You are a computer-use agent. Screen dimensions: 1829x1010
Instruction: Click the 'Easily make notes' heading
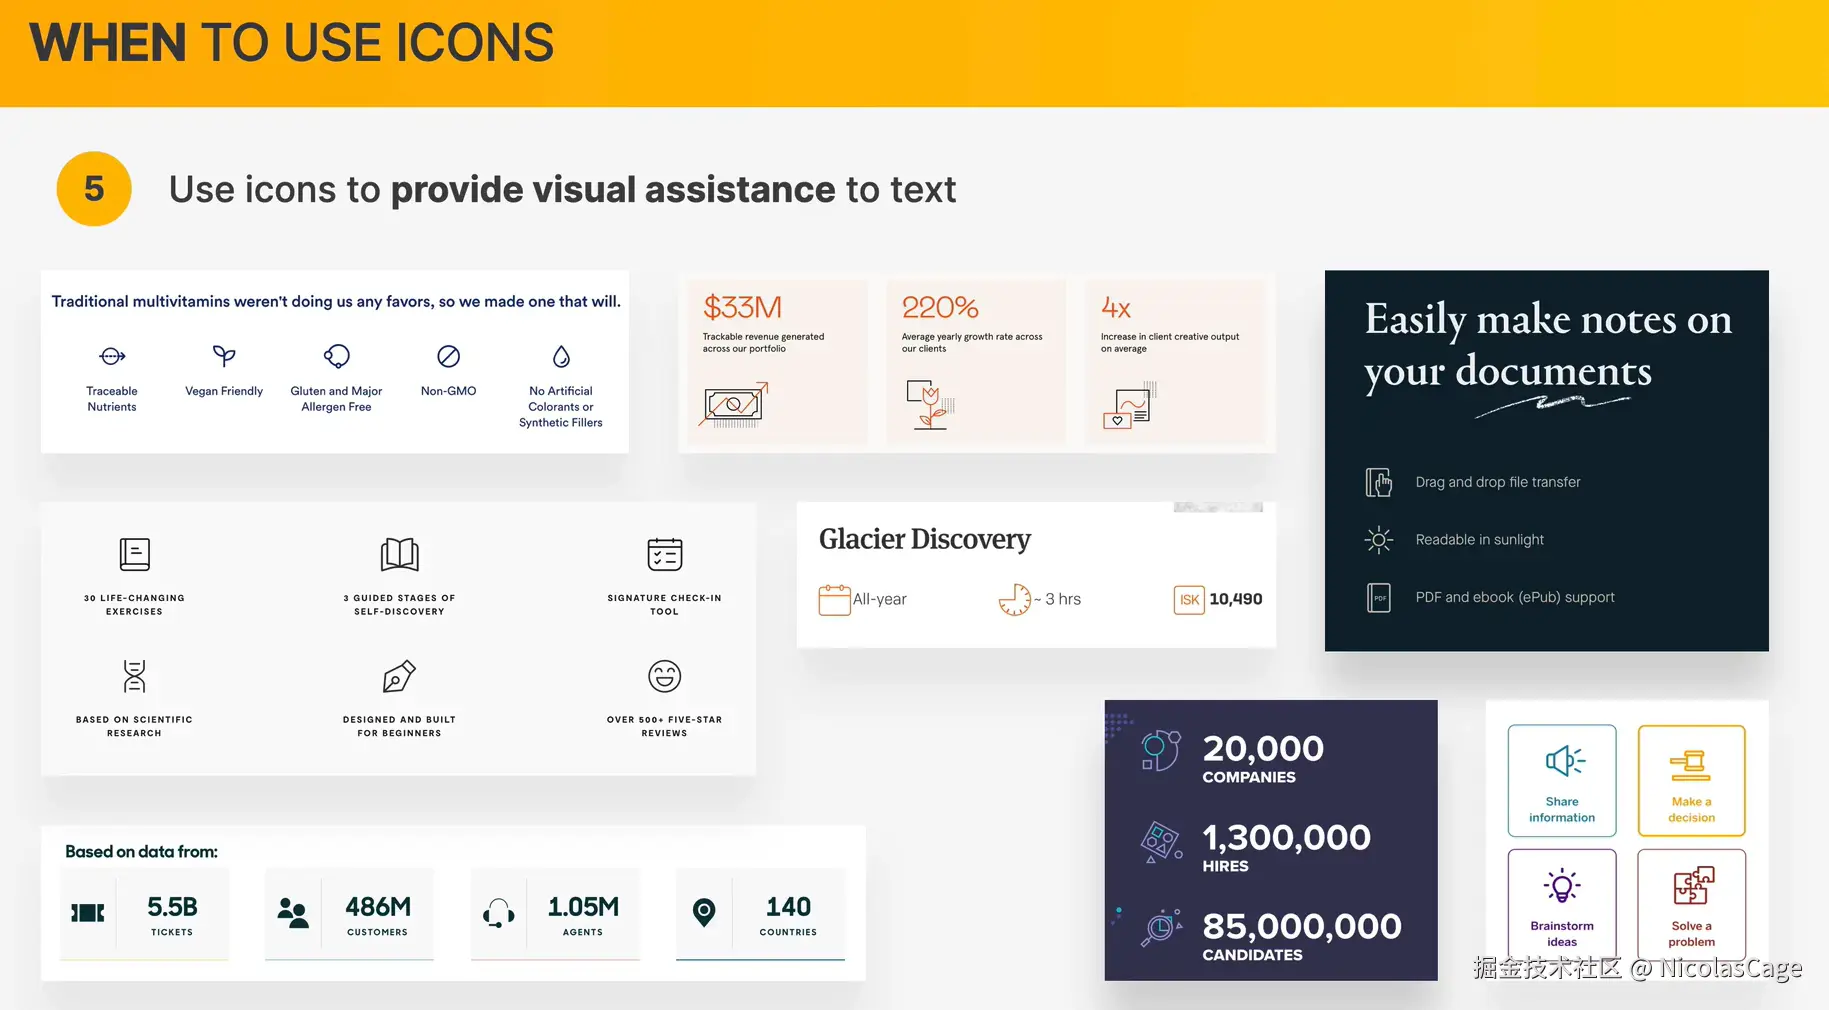coord(1548,345)
